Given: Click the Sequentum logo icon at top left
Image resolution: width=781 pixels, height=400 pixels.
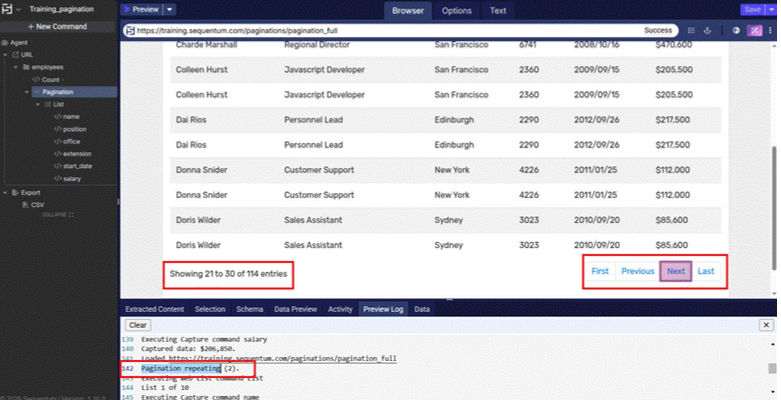Looking at the screenshot, I should pos(8,9).
